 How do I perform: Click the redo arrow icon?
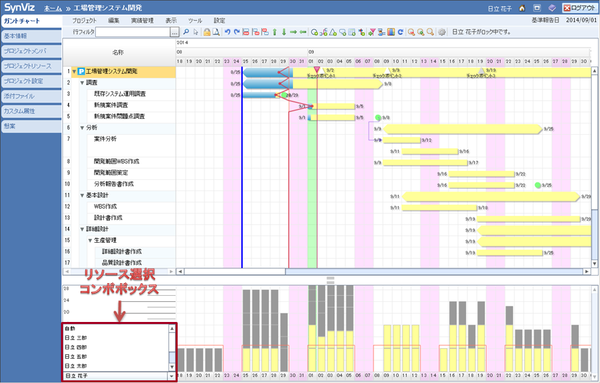tap(236, 32)
